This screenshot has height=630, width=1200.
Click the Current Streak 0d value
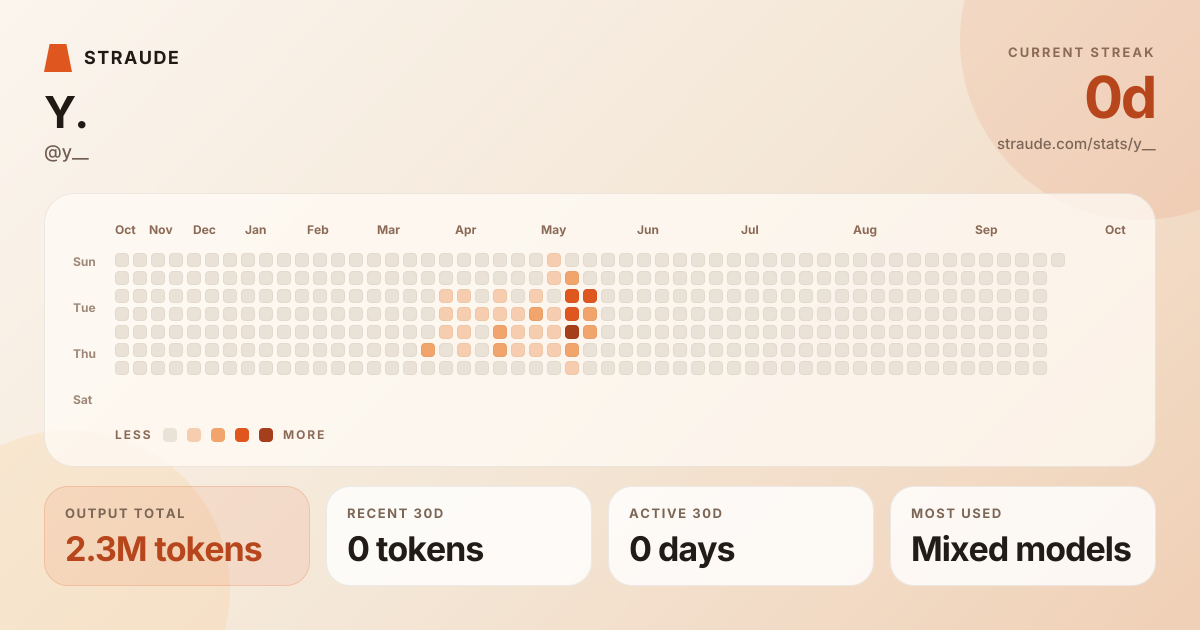pyautogui.click(x=1120, y=98)
